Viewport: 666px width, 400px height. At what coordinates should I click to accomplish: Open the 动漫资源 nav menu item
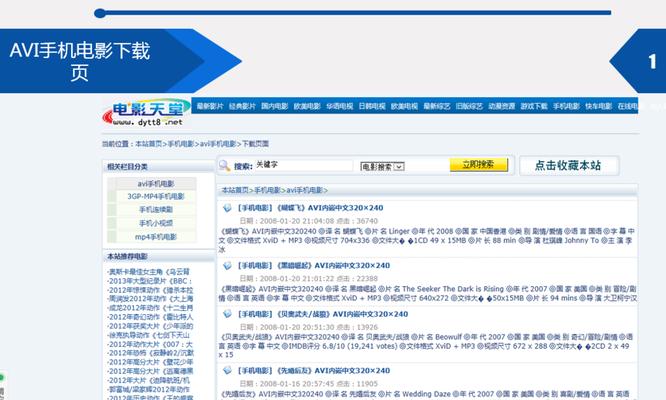pos(502,106)
